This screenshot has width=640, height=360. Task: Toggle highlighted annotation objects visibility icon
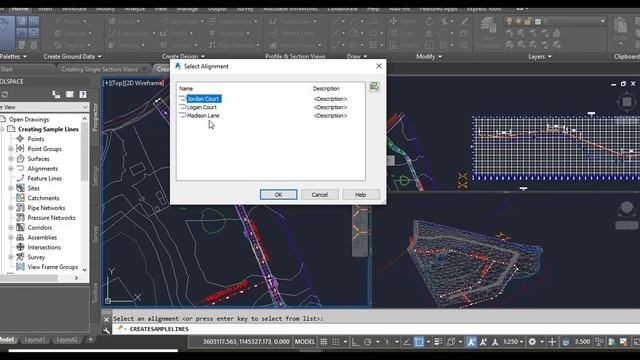pyautogui.click(x=471, y=342)
